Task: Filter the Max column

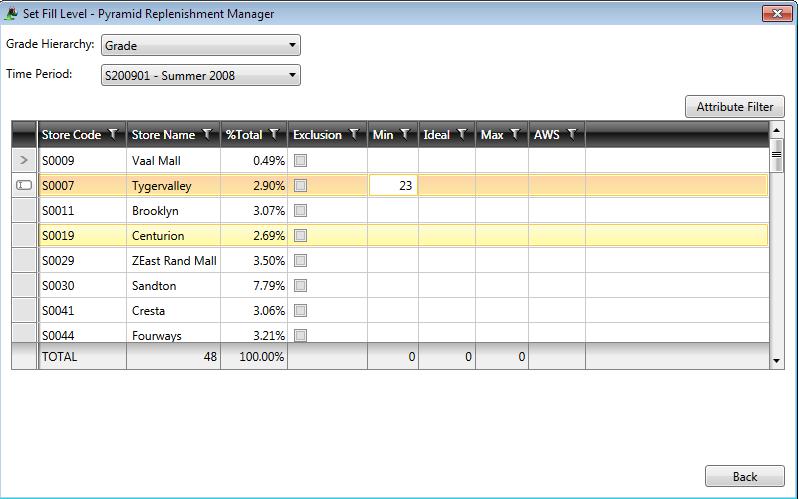Action: point(515,135)
